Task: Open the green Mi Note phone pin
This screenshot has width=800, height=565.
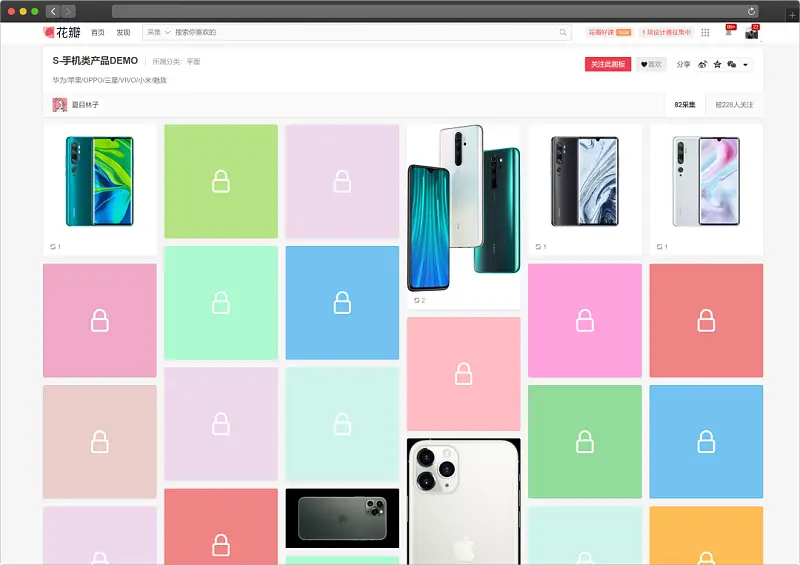Action: click(x=99, y=181)
